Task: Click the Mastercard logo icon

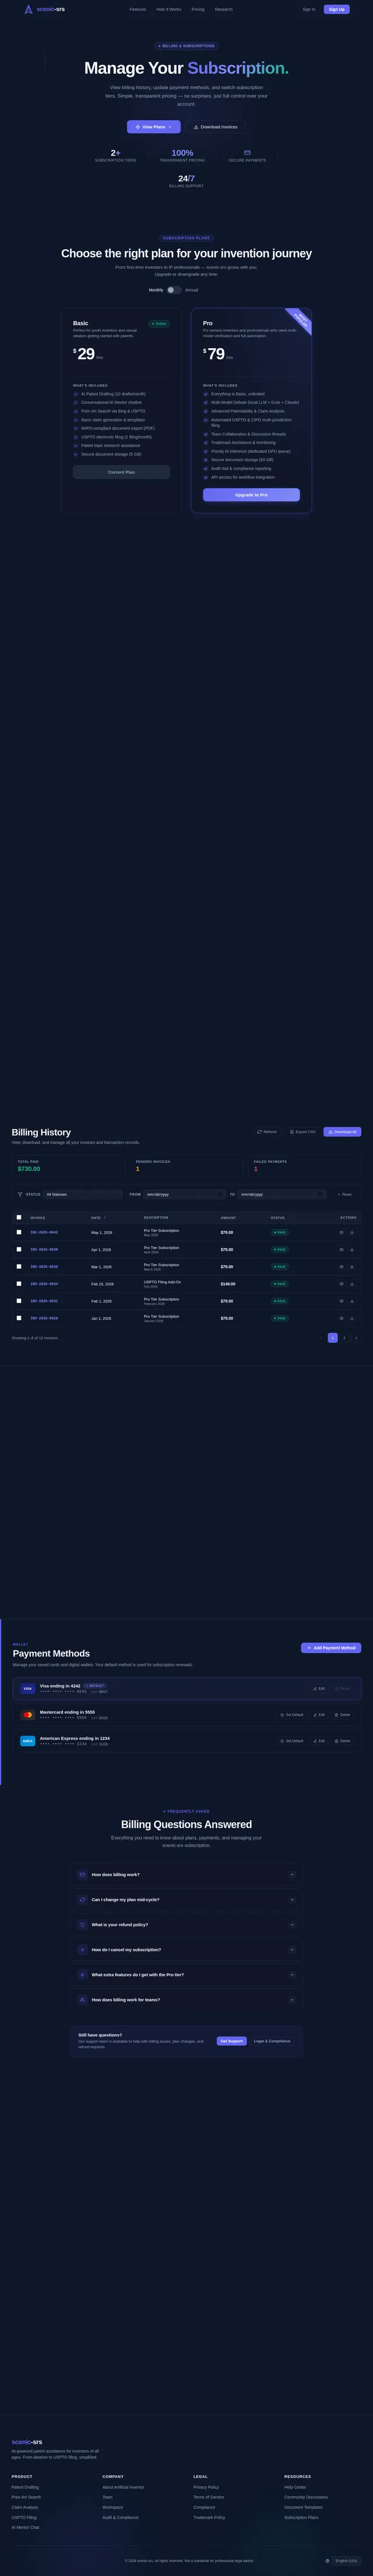Action: (28, 1715)
